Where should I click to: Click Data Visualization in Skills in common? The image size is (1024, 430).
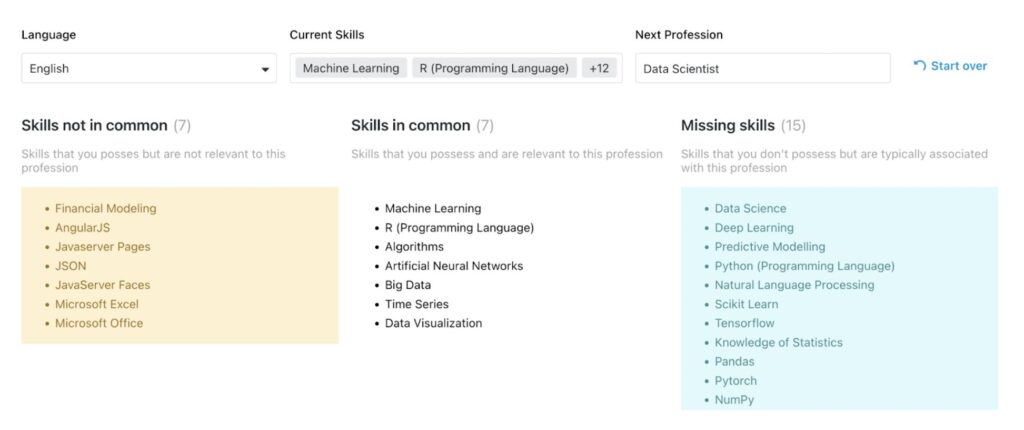tap(434, 323)
